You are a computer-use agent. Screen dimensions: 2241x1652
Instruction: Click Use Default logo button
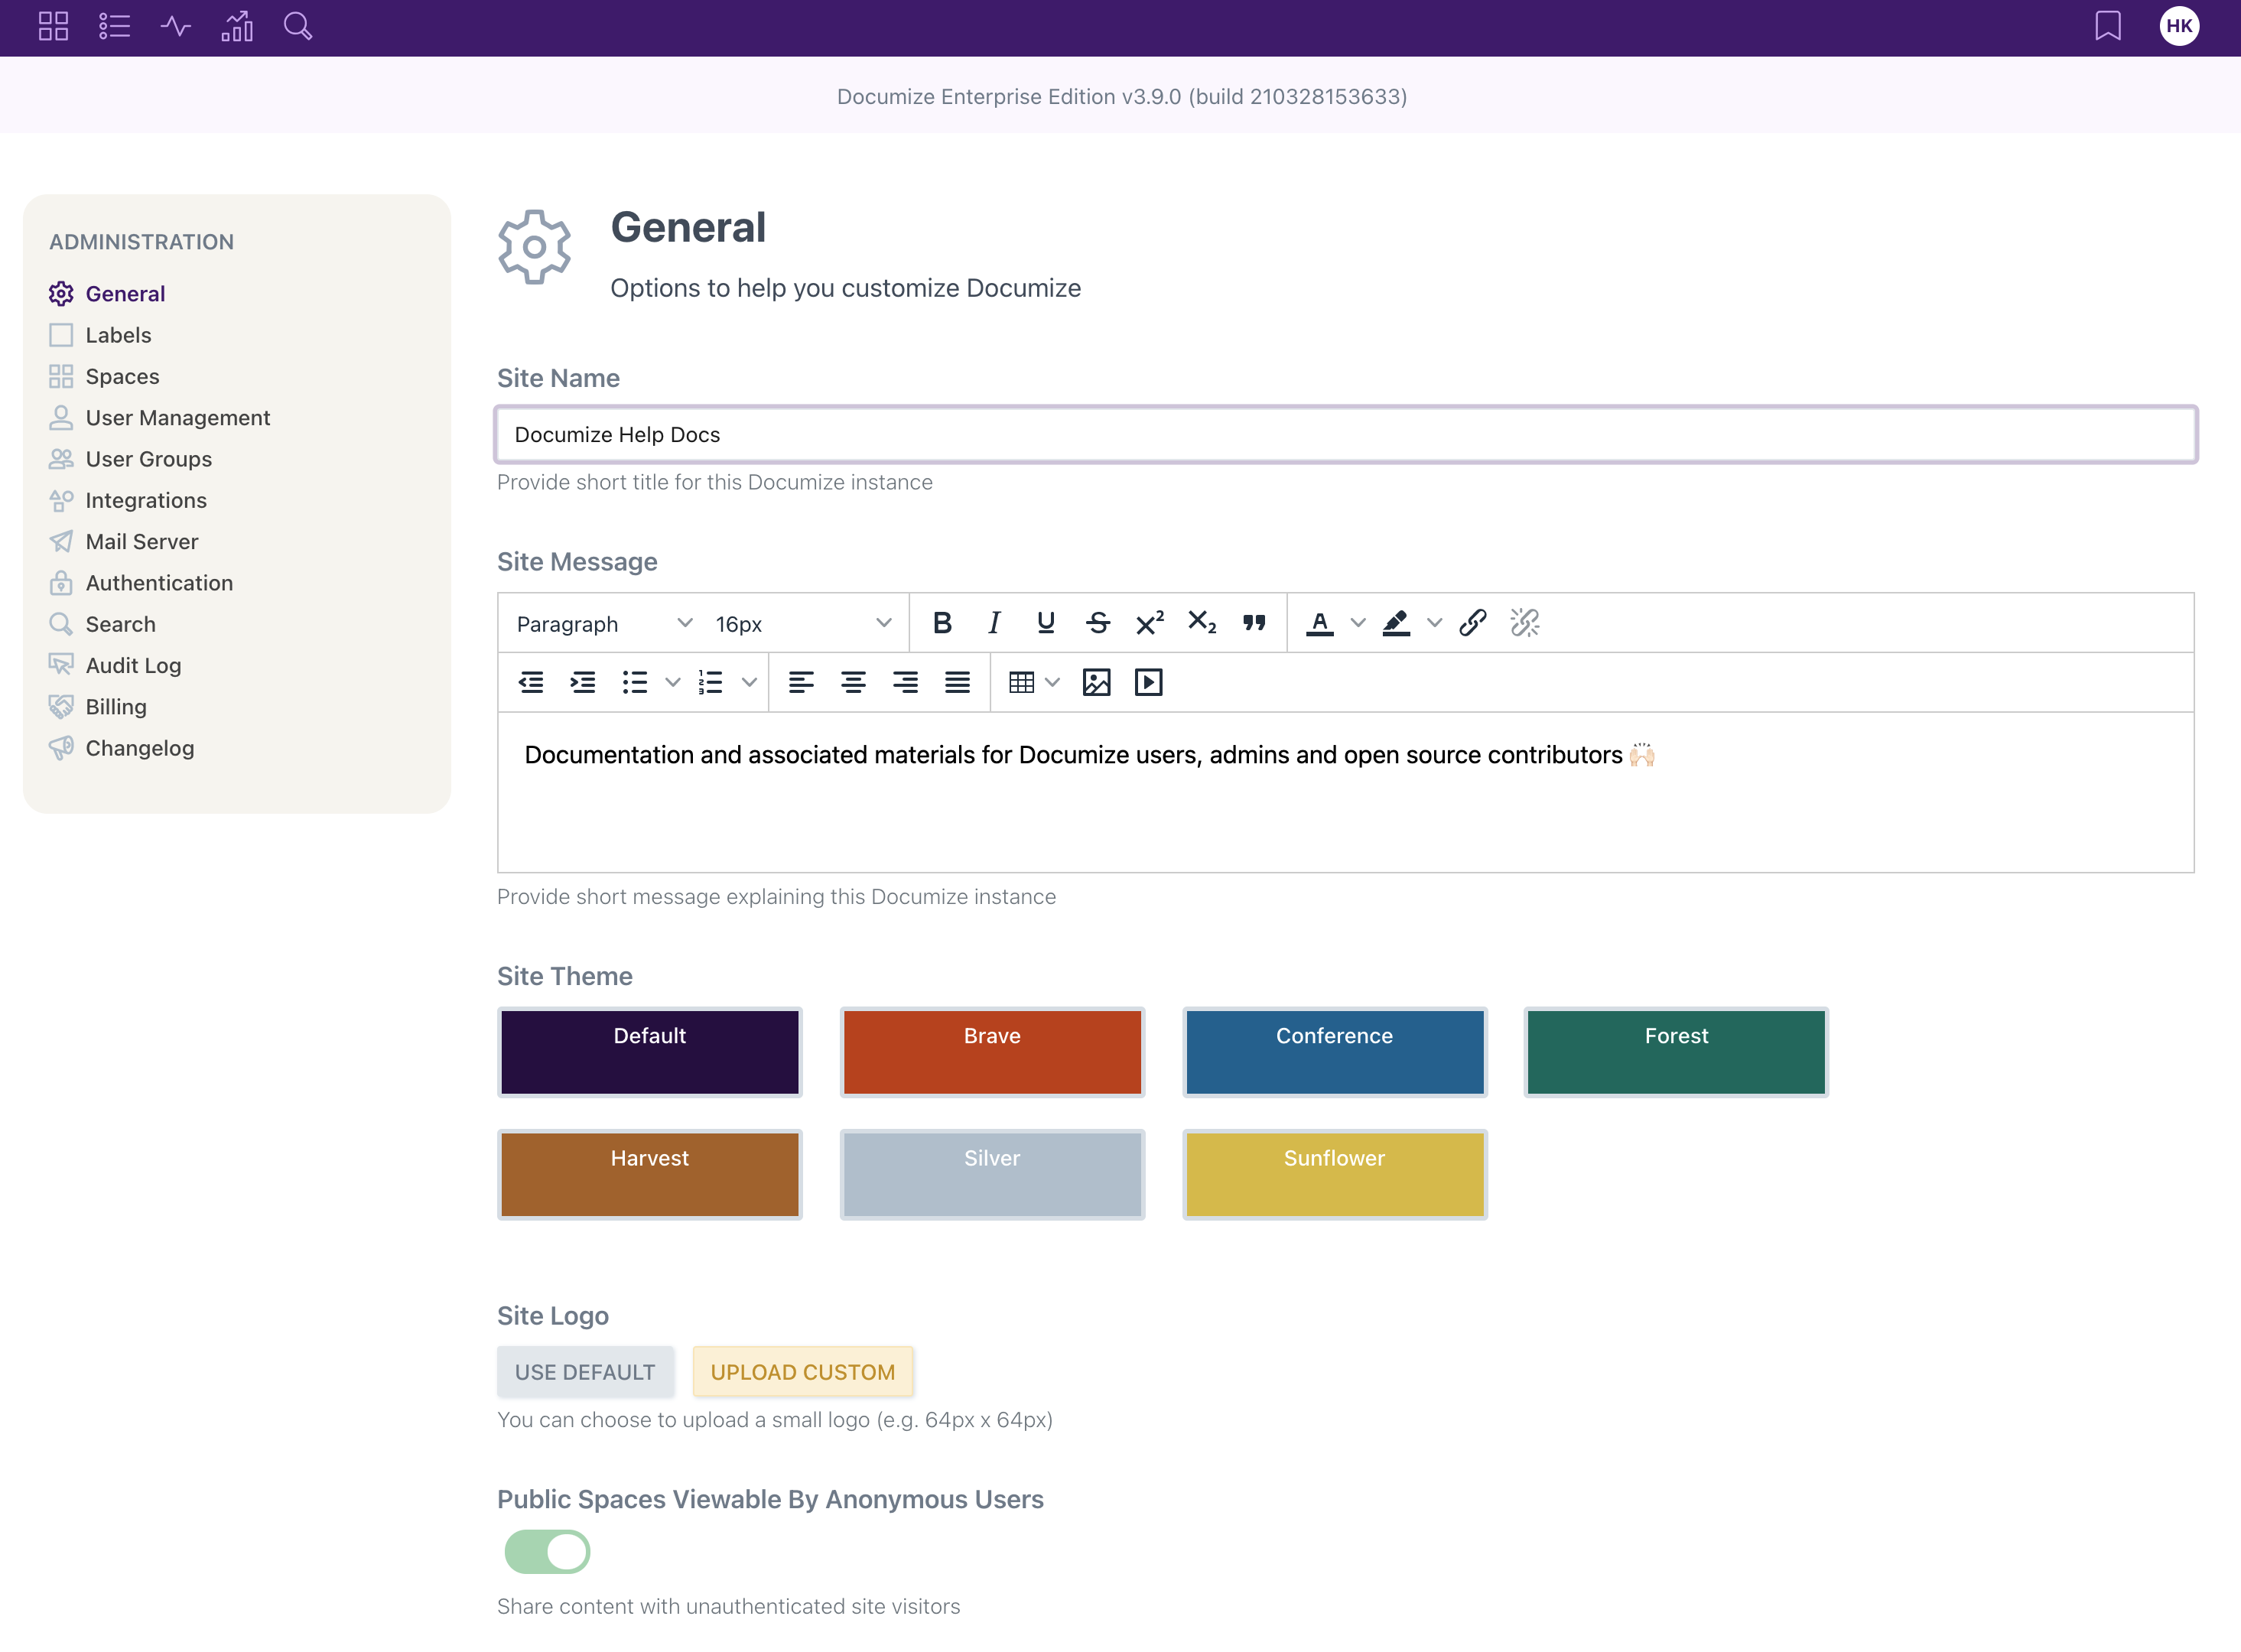pyautogui.click(x=584, y=1372)
